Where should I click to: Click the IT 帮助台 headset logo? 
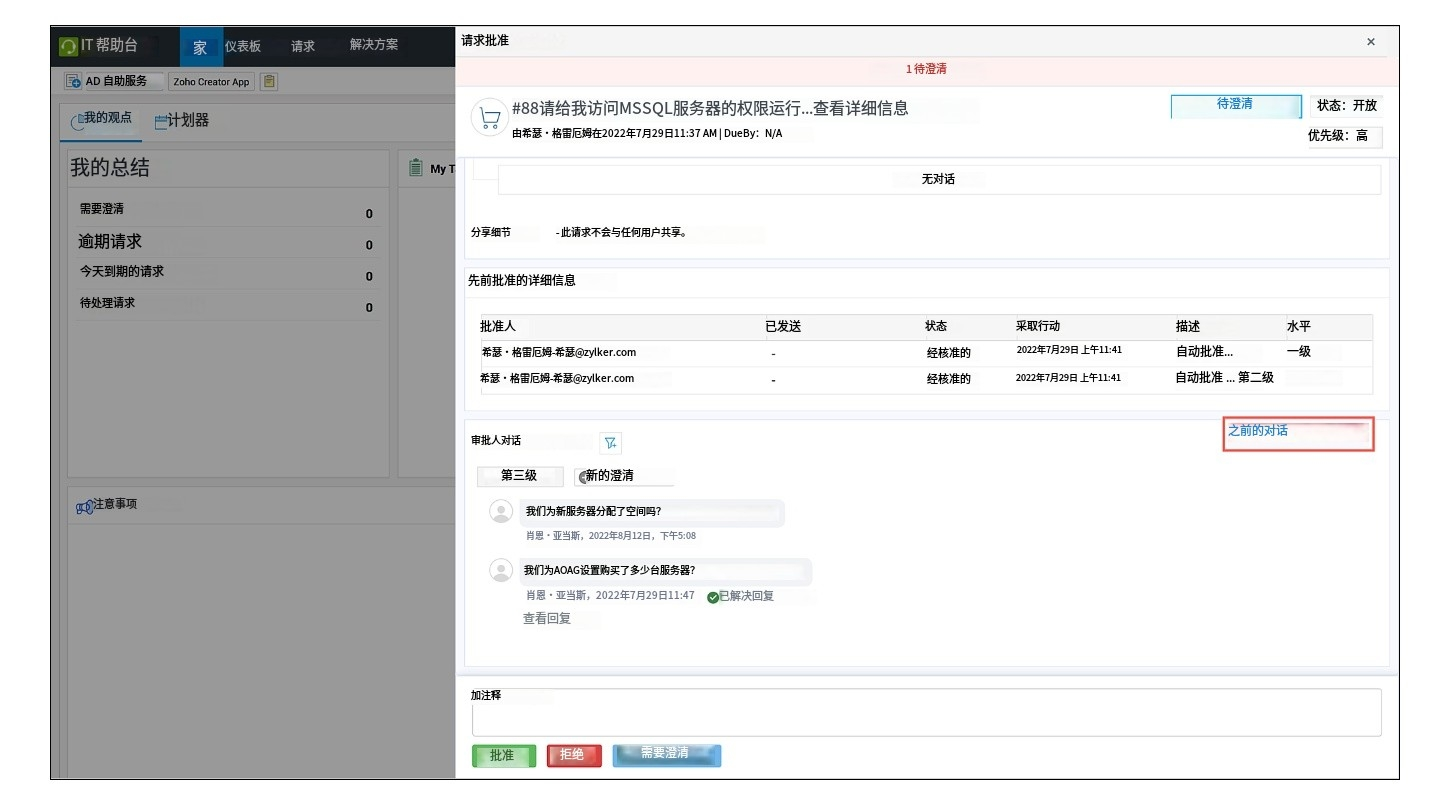[68, 47]
